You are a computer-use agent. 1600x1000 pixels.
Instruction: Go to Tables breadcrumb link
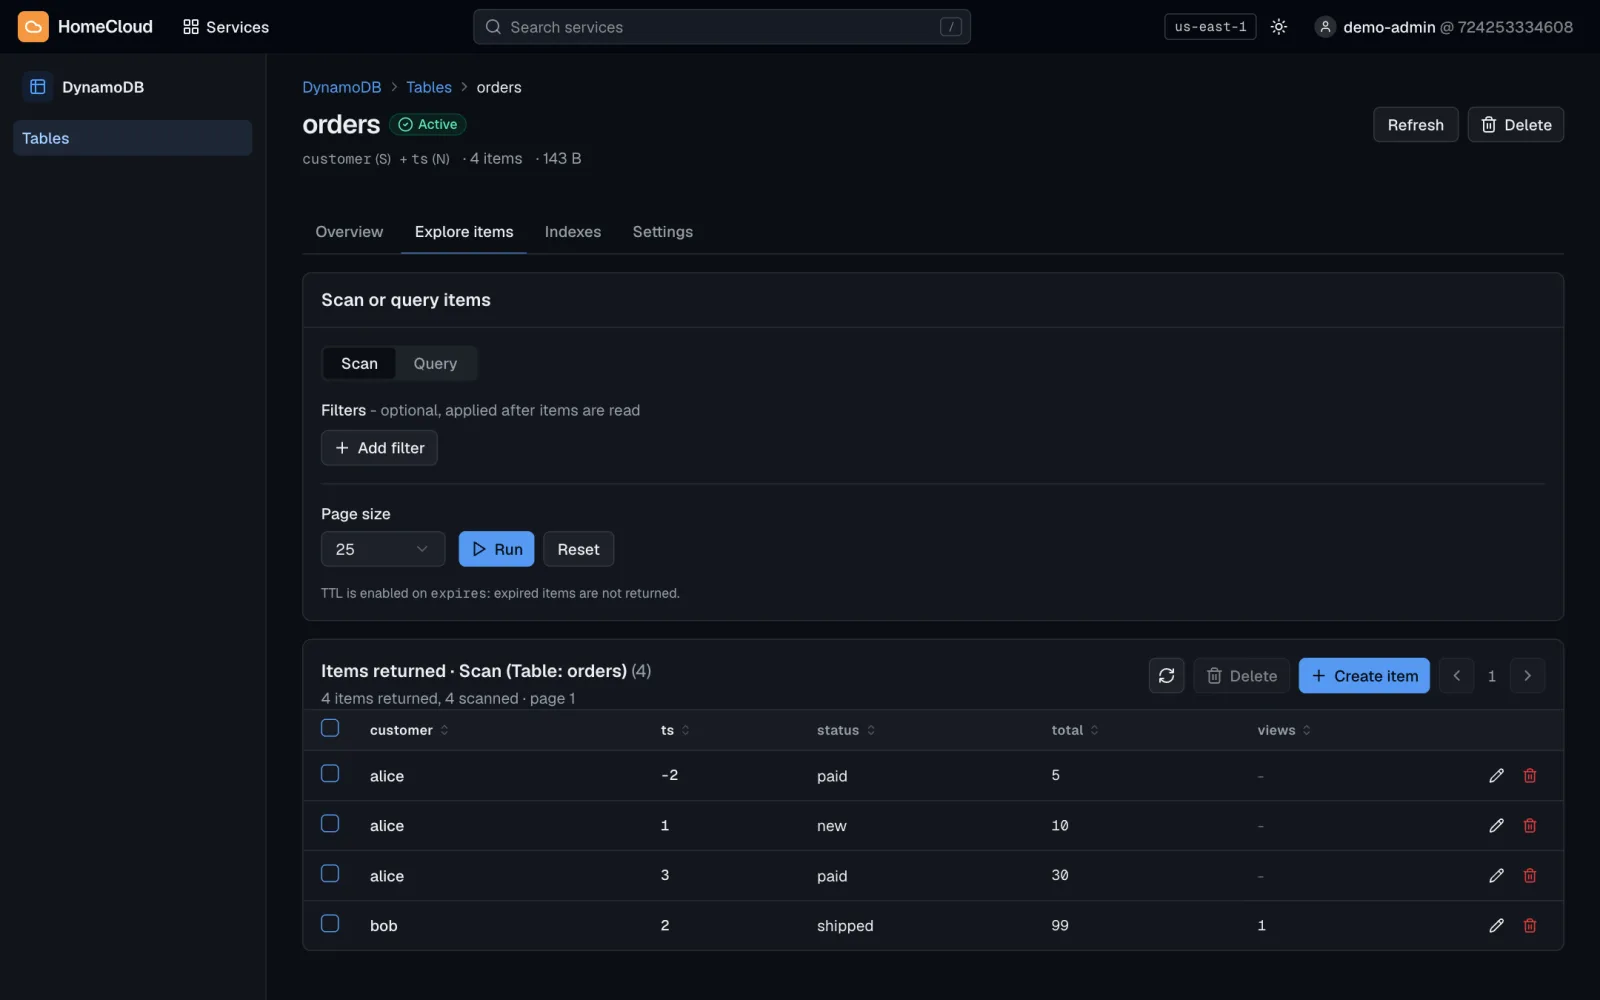(x=429, y=87)
